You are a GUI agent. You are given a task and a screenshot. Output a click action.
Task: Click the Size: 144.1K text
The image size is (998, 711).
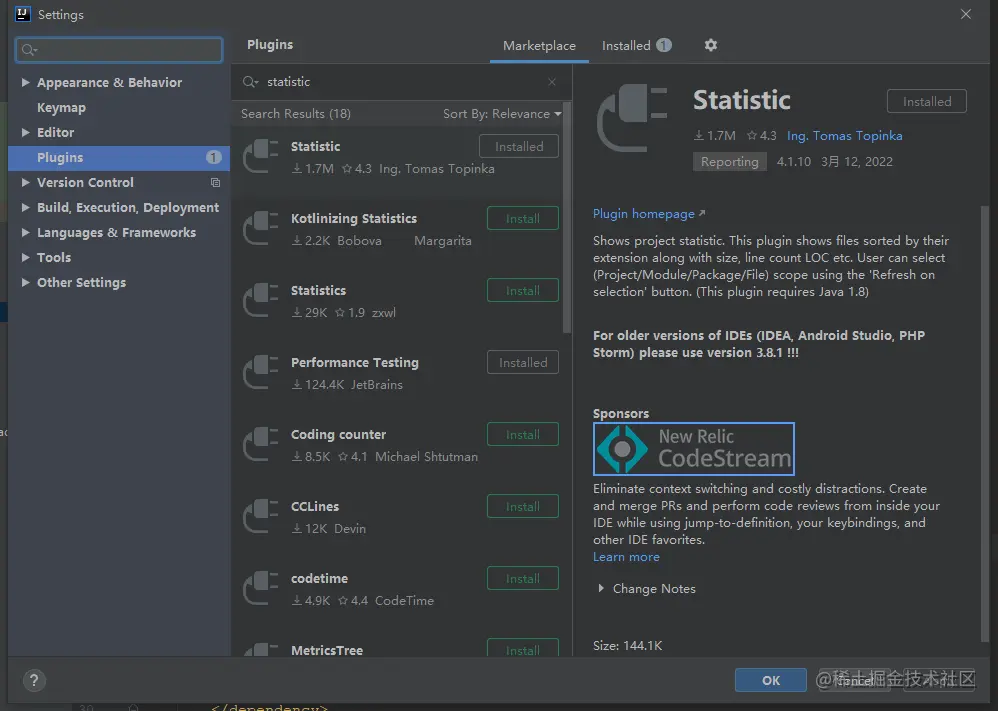(x=627, y=645)
